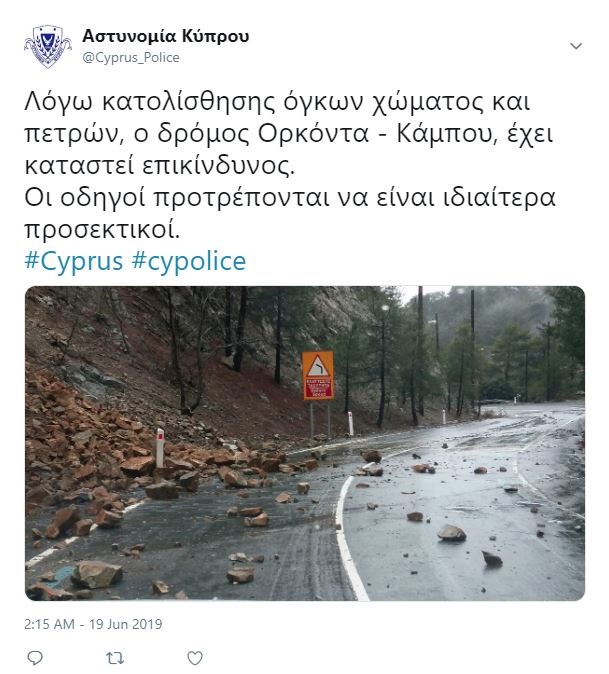Screen dimensions: 609x674
Task: Open the Cyprus Police crest avatar
Action: point(47,46)
